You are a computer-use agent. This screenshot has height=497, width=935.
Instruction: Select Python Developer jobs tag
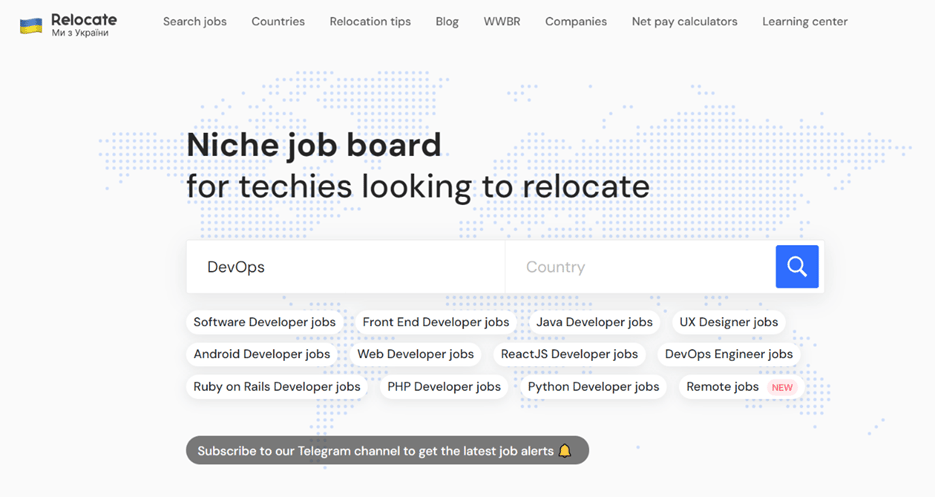[593, 387]
